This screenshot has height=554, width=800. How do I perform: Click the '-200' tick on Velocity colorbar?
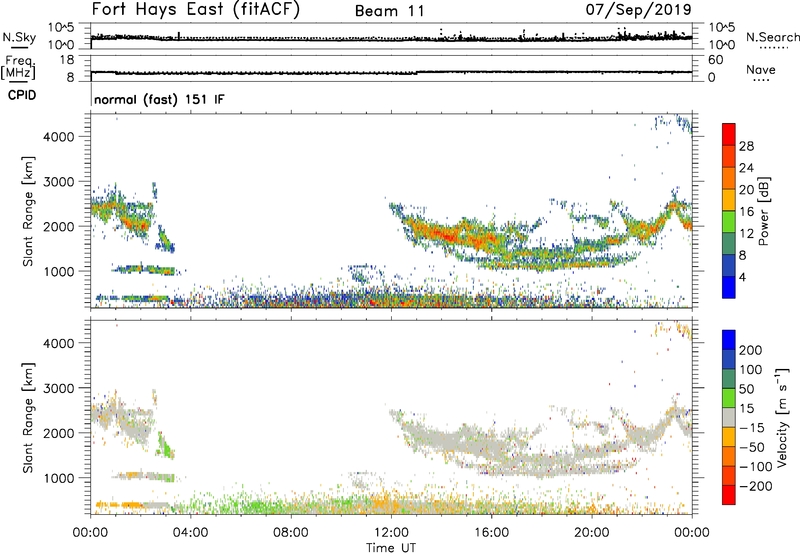coord(756,486)
